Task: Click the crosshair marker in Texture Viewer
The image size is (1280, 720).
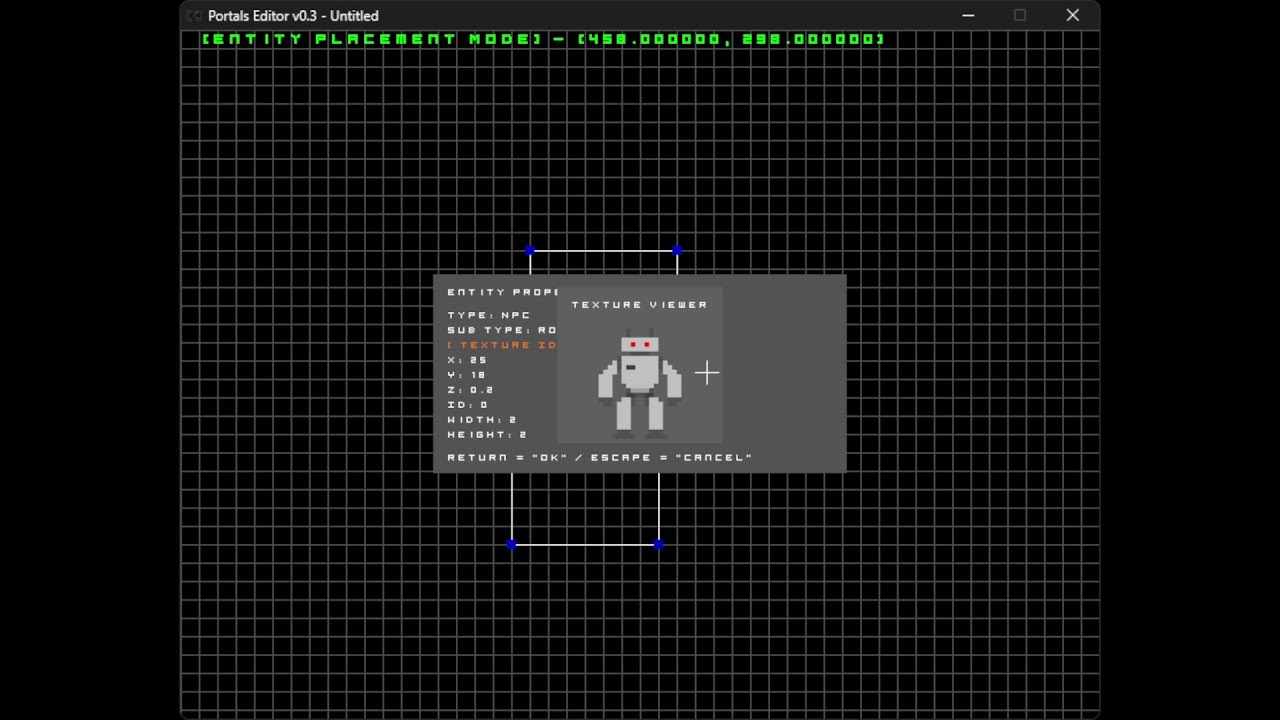Action: point(707,373)
